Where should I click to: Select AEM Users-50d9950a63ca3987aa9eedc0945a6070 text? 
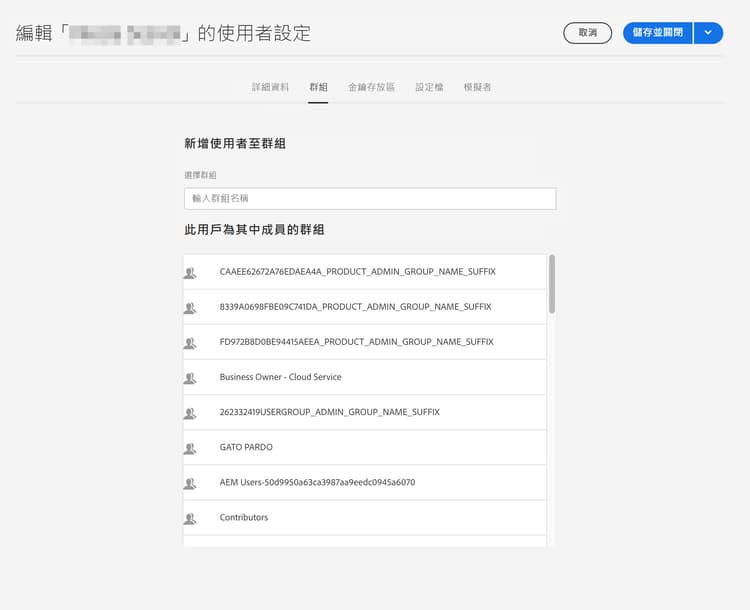pyautogui.click(x=317, y=482)
